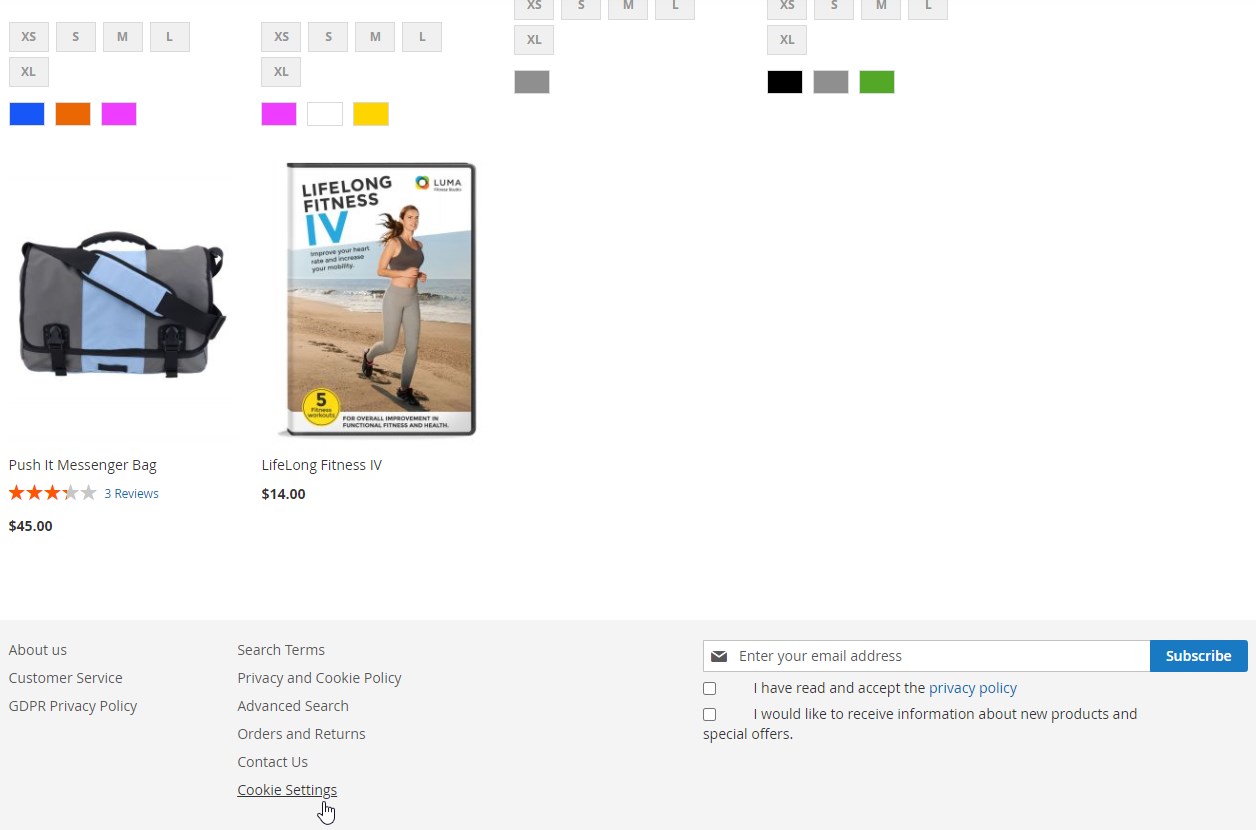Viewport: 1256px width, 830px height.
Task: Open the 3 Reviews link
Action: (x=131, y=493)
